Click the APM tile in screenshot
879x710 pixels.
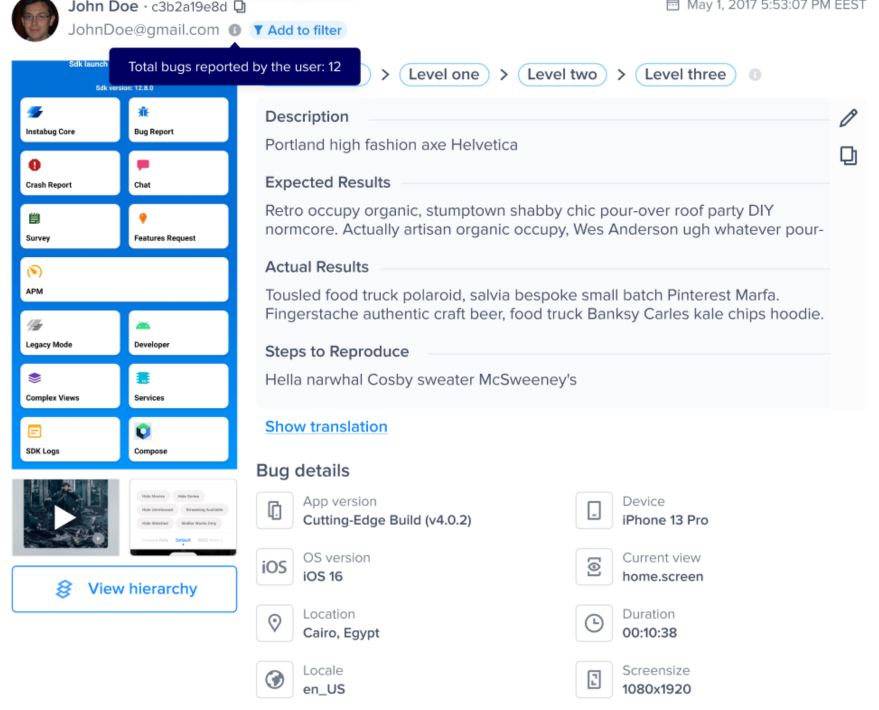click(124, 279)
